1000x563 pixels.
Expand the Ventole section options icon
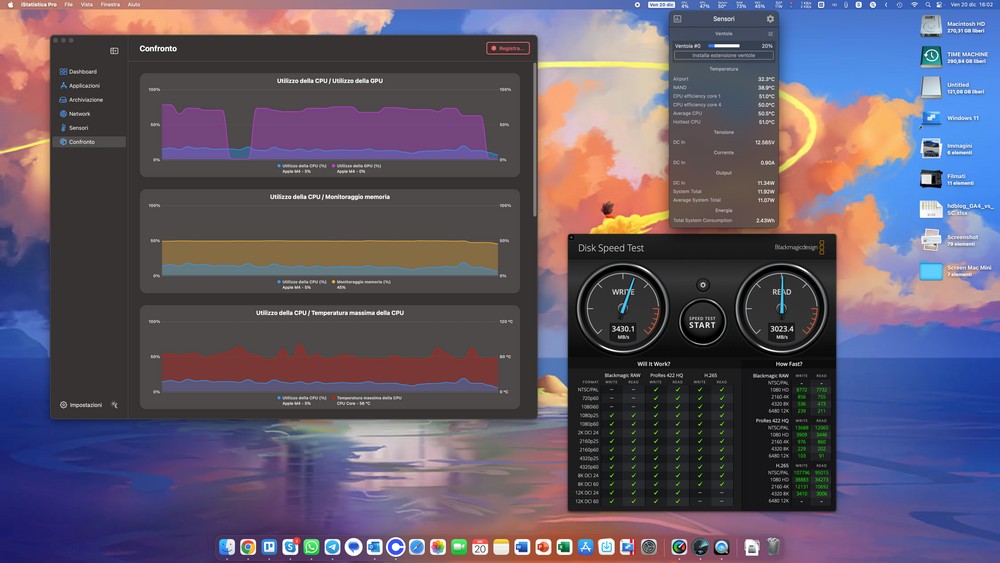pyautogui.click(x=770, y=34)
